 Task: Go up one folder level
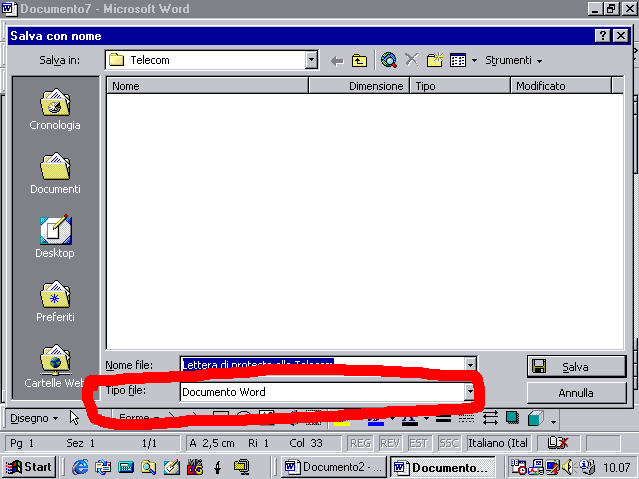click(359, 61)
